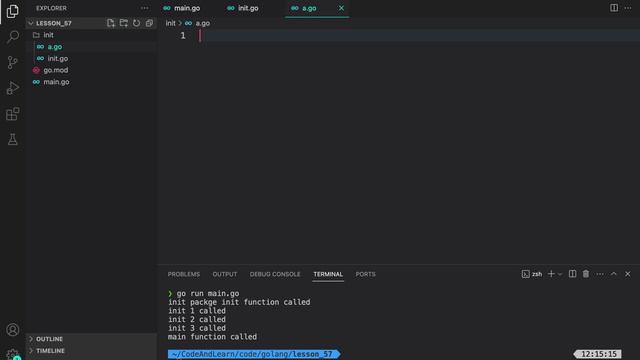Refresh the Explorer file tree
640x360 pixels.
(136, 23)
